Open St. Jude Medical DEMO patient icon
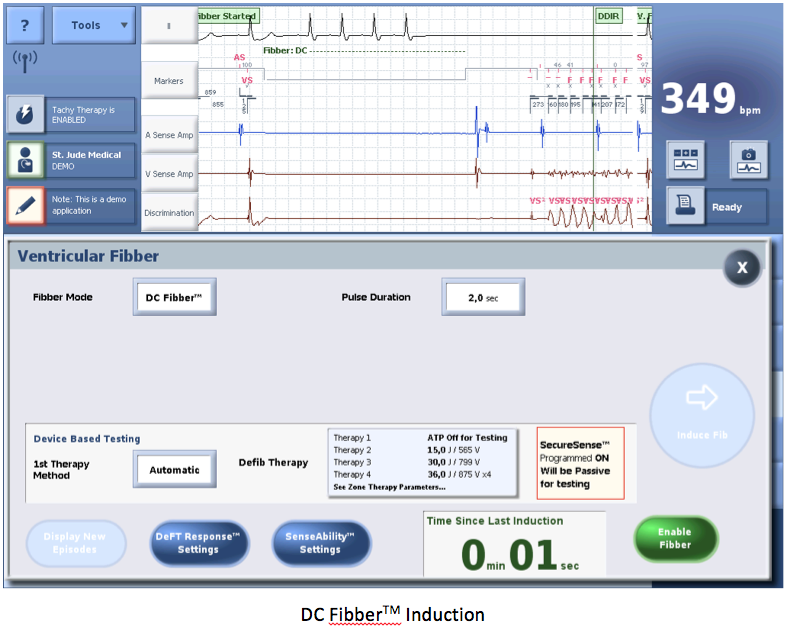 [x=24, y=160]
